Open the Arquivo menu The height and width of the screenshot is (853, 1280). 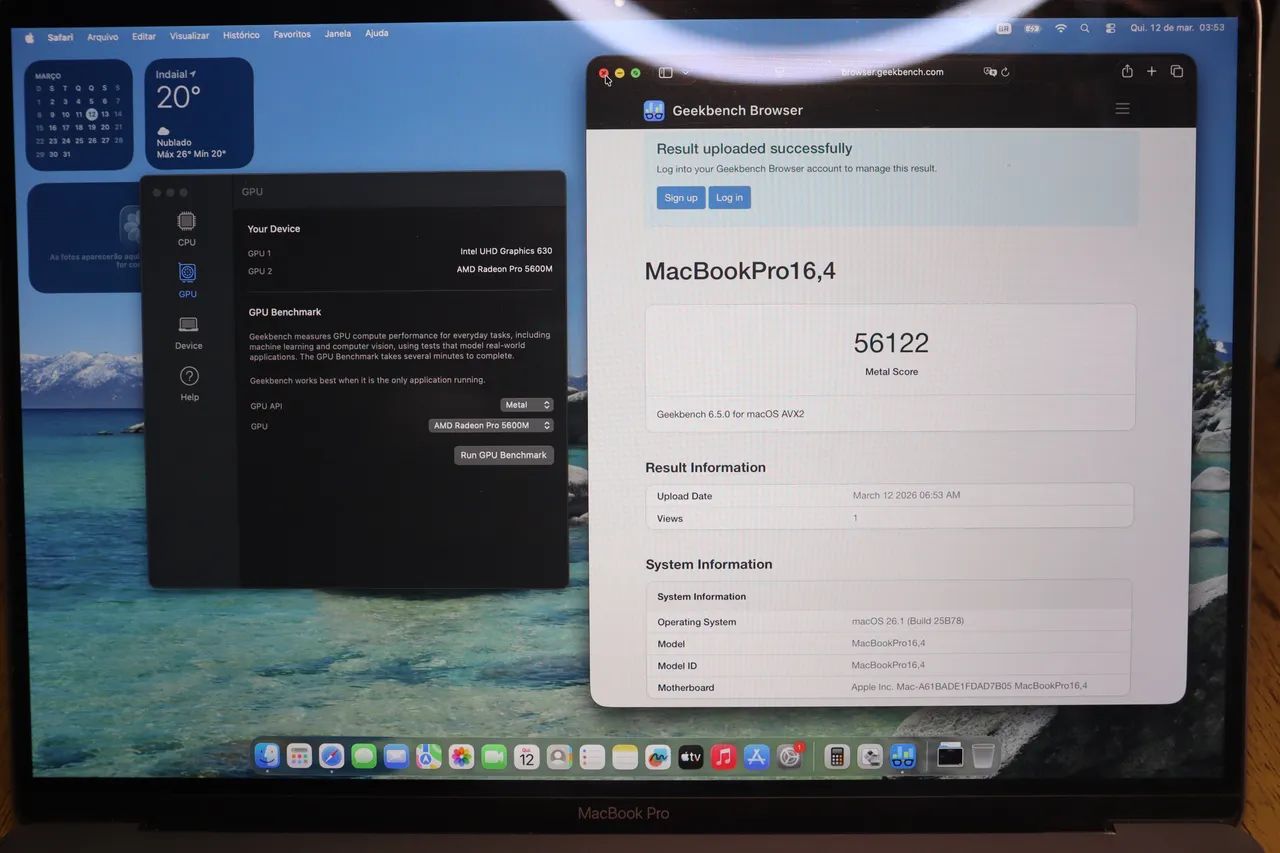(102, 37)
